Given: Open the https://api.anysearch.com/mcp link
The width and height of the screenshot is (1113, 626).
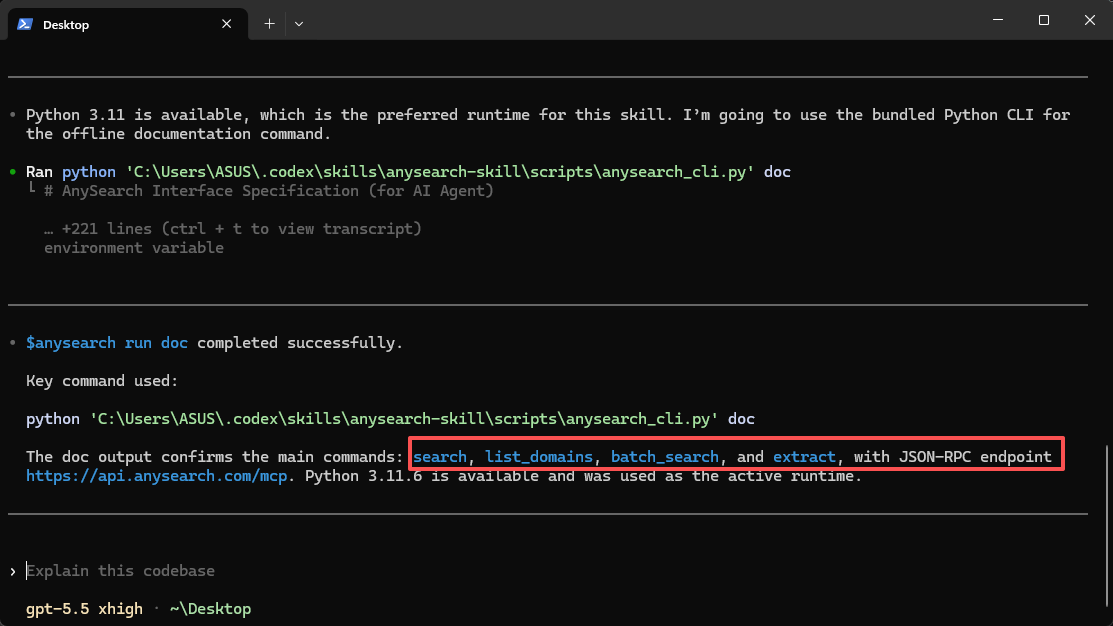Looking at the screenshot, I should (157, 476).
